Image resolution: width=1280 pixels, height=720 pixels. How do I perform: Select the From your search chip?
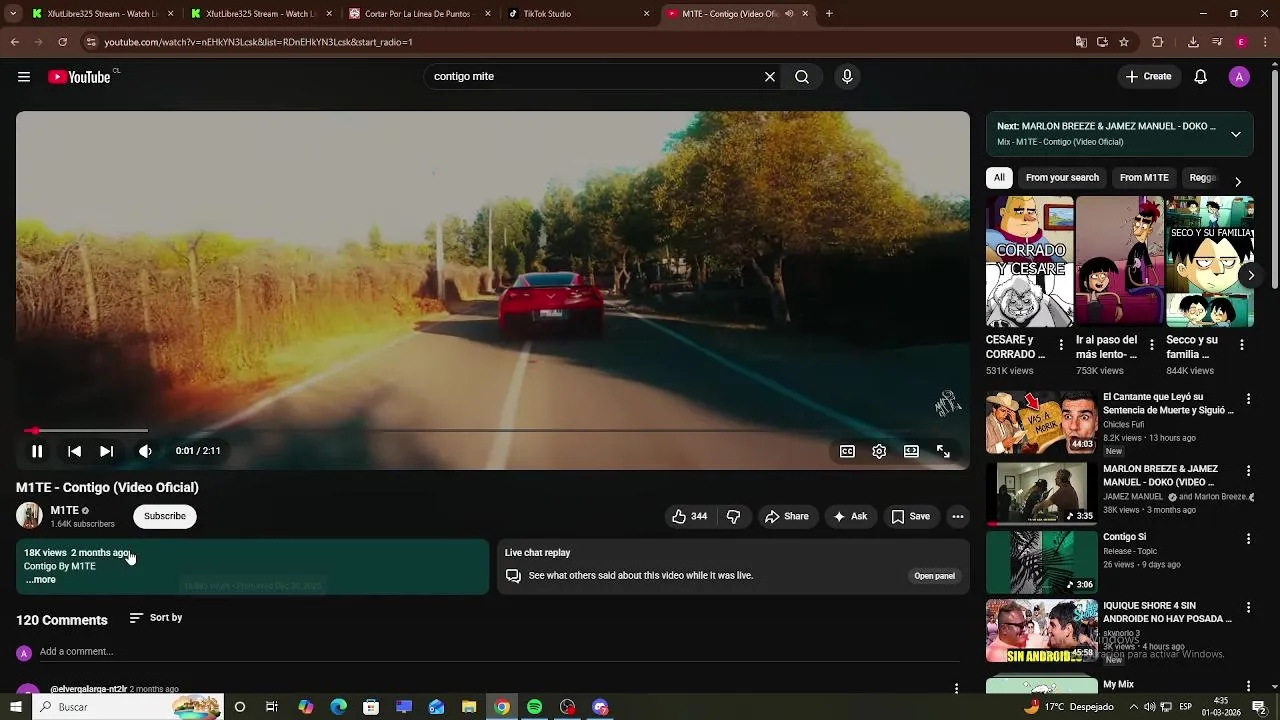click(x=1062, y=178)
